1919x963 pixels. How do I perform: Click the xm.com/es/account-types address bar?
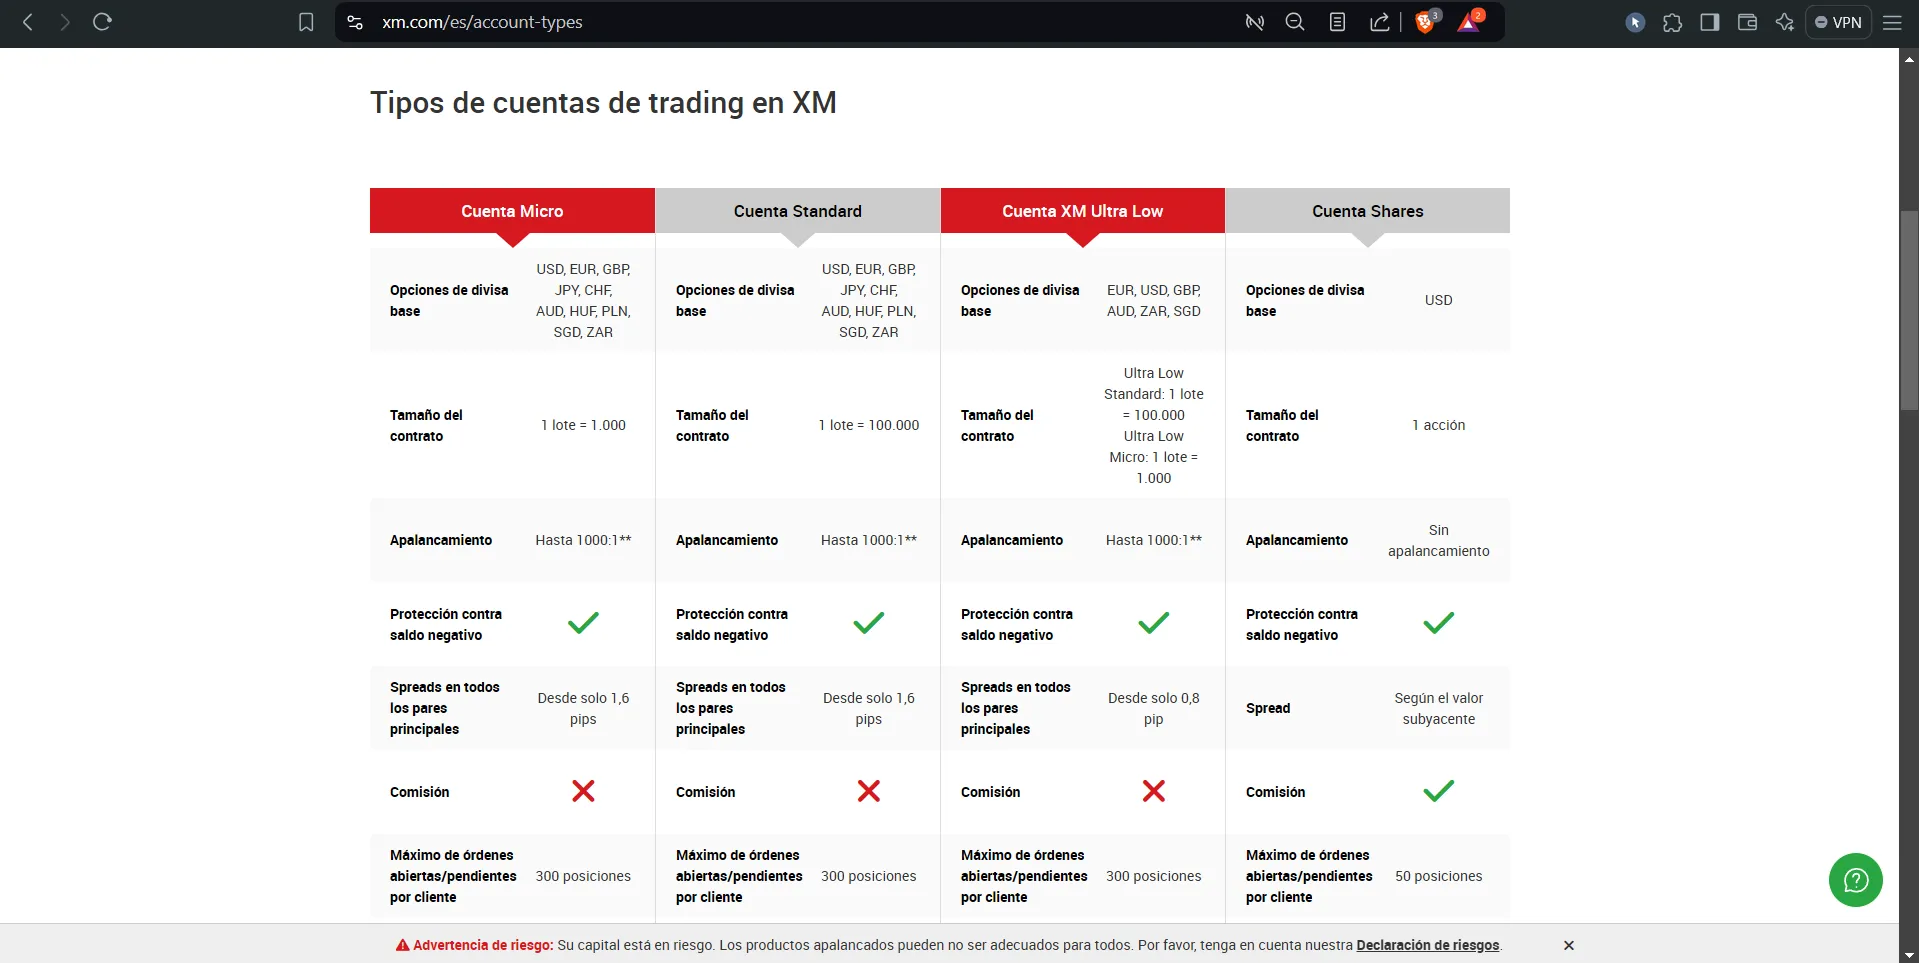(482, 22)
